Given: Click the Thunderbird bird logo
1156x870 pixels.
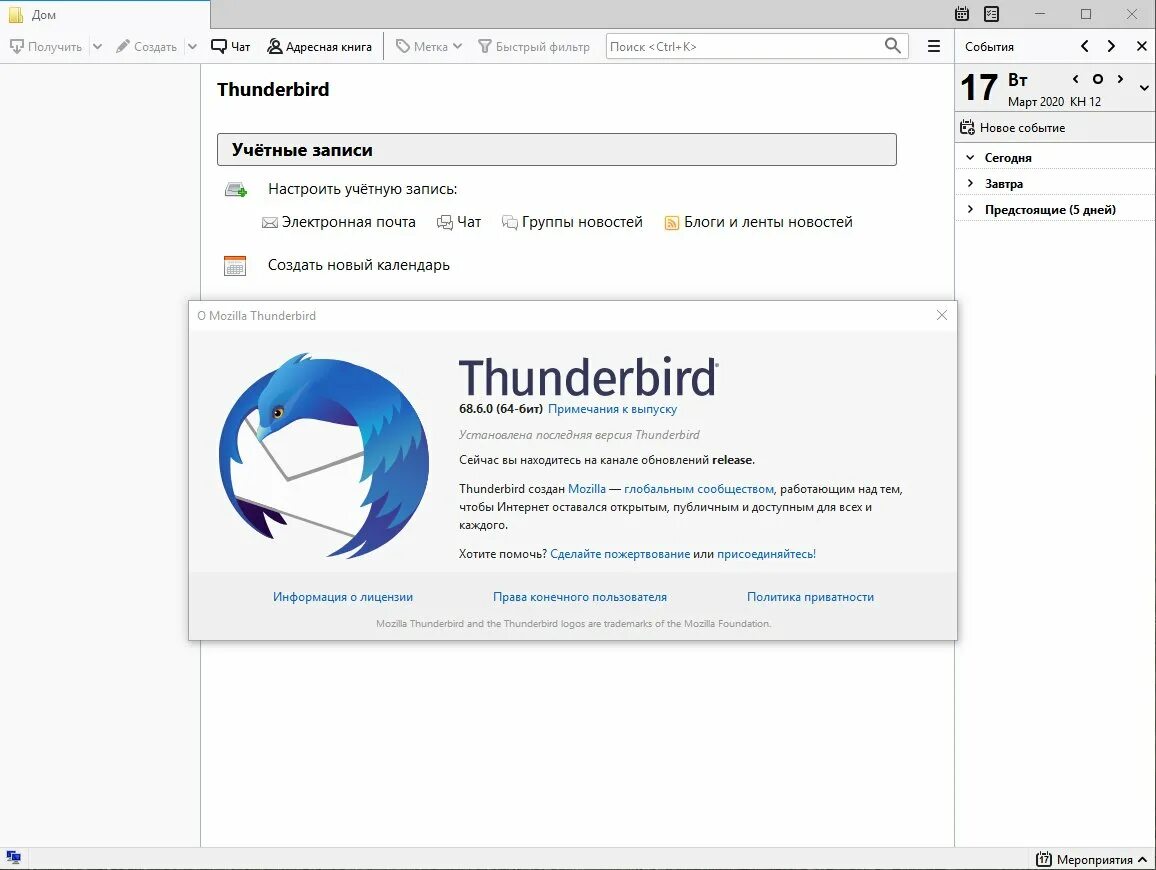Looking at the screenshot, I should pos(324,455).
